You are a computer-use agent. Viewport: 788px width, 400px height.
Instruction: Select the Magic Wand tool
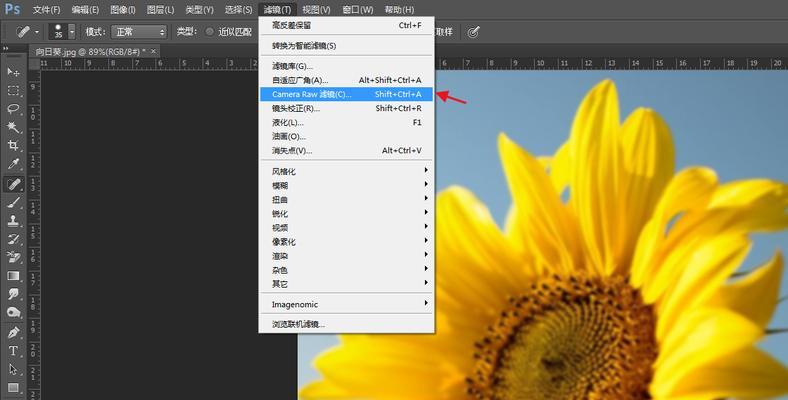(13, 127)
